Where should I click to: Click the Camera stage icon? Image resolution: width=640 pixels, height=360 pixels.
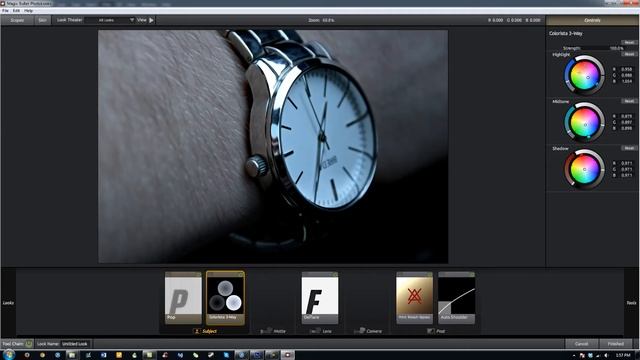pos(359,331)
